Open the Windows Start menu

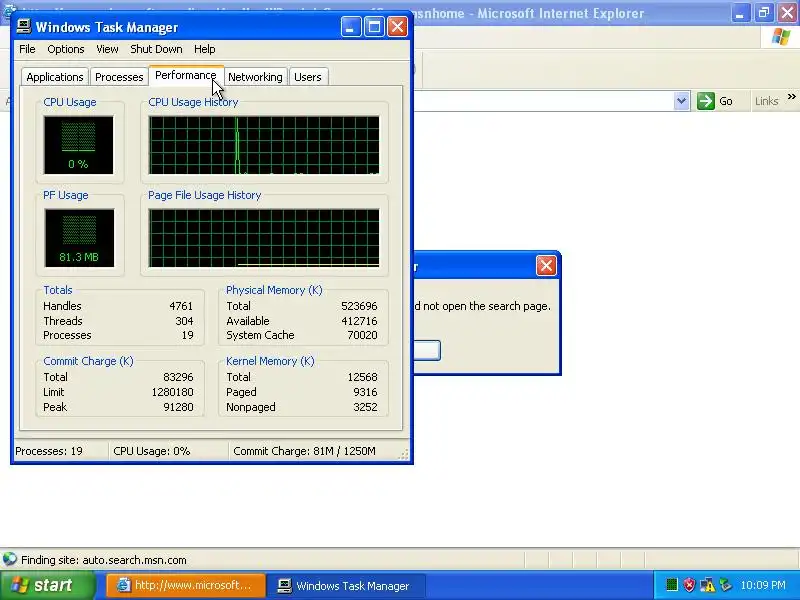tap(48, 585)
